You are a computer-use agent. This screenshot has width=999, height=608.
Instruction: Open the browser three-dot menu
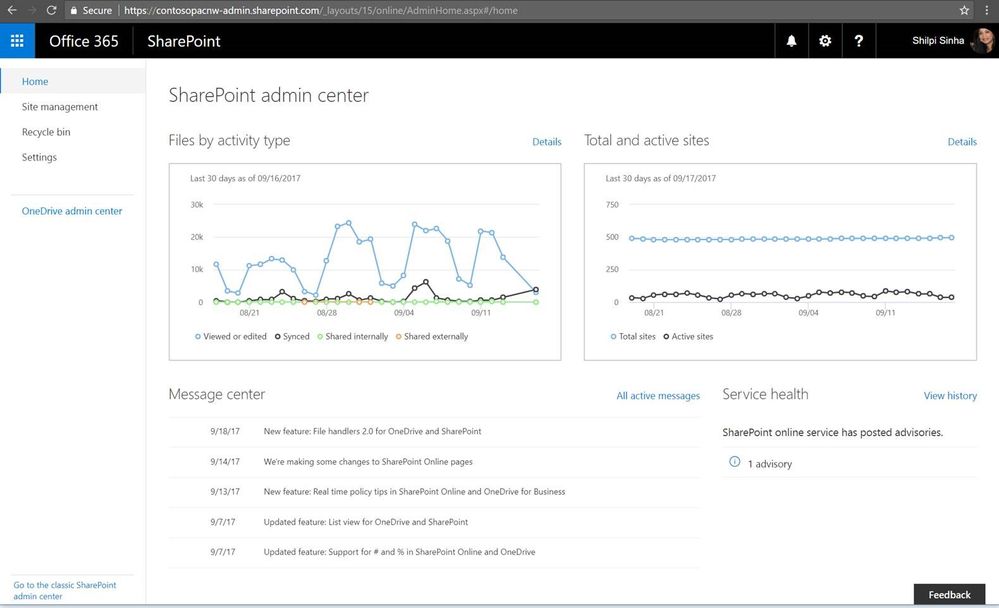tap(986, 10)
